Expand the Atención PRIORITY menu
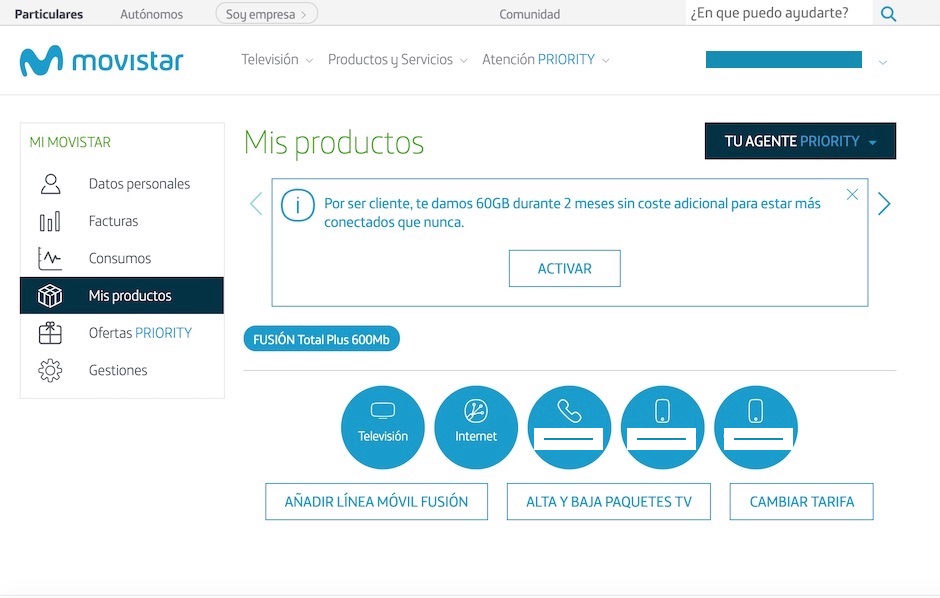Viewport: 940px width, 598px height. click(546, 59)
